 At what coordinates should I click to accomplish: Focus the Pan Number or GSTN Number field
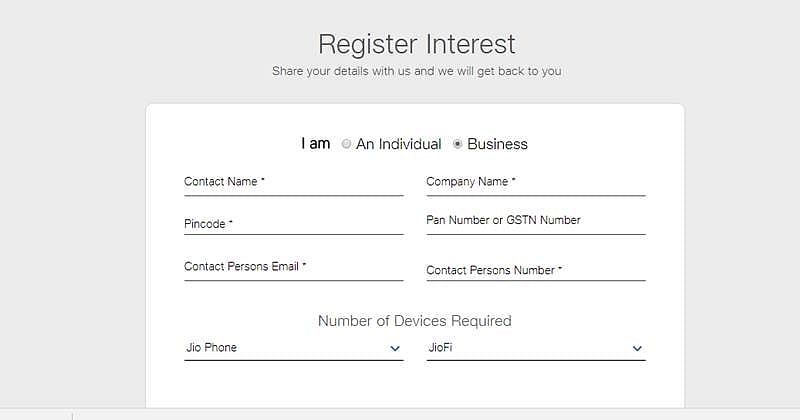click(x=535, y=221)
